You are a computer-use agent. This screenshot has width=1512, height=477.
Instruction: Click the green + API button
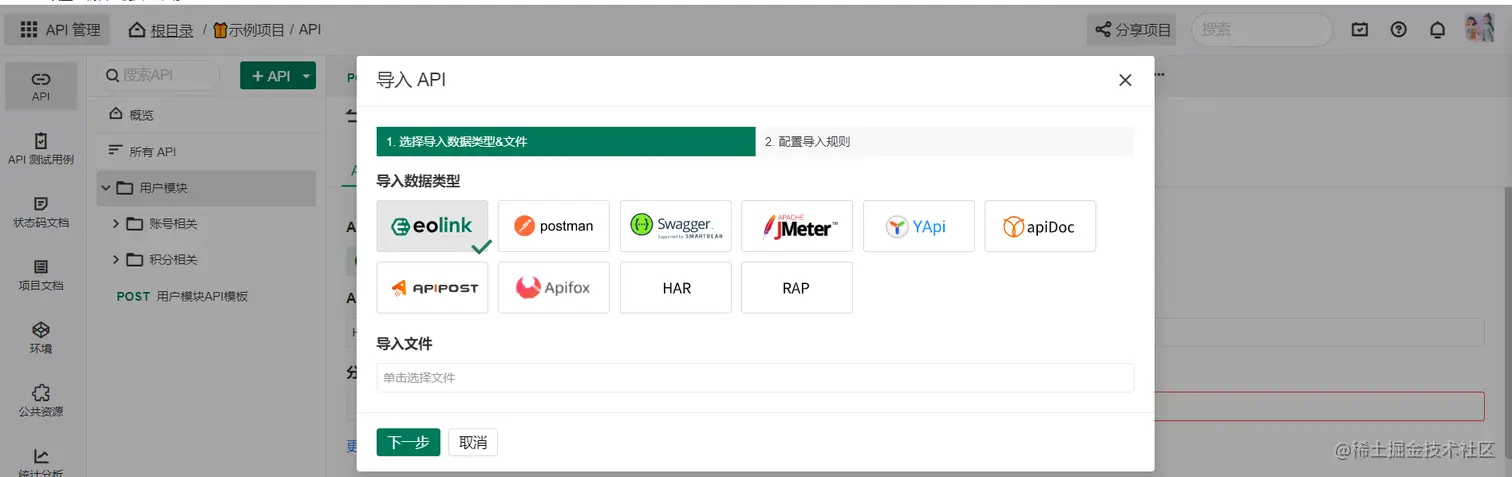point(269,76)
